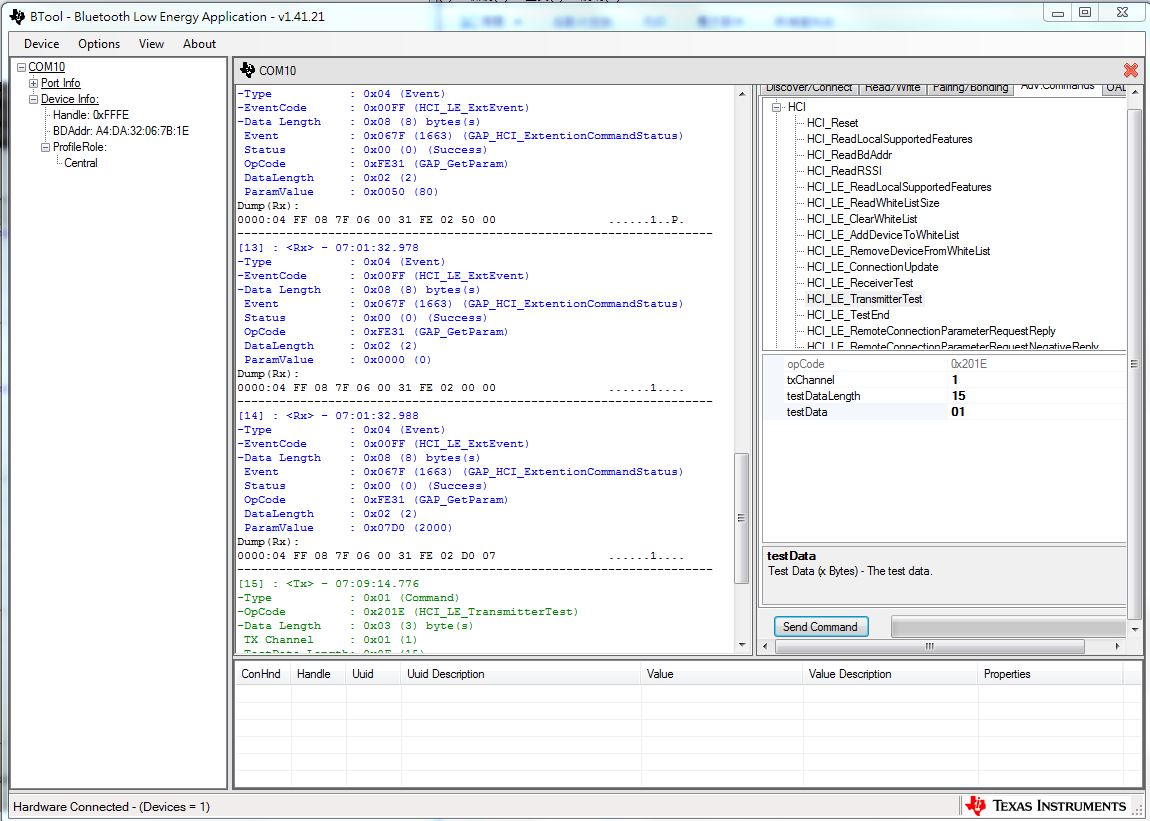Screen dimensions: 1150x821
Task: Select HCI_LE_RemoveDeviceFromWhiteList command
Action: (x=898, y=251)
